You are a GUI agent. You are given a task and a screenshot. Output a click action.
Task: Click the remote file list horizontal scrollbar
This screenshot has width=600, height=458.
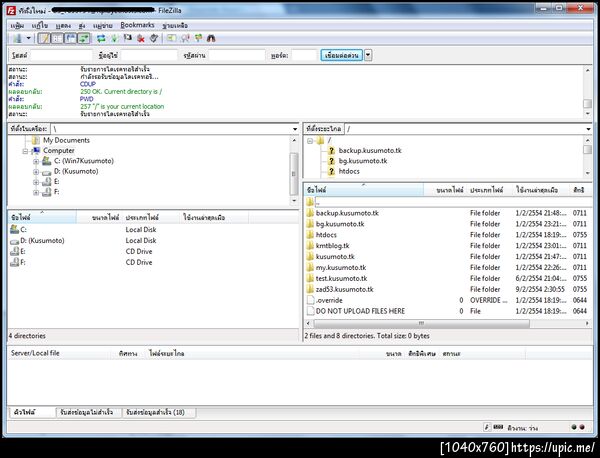421,324
